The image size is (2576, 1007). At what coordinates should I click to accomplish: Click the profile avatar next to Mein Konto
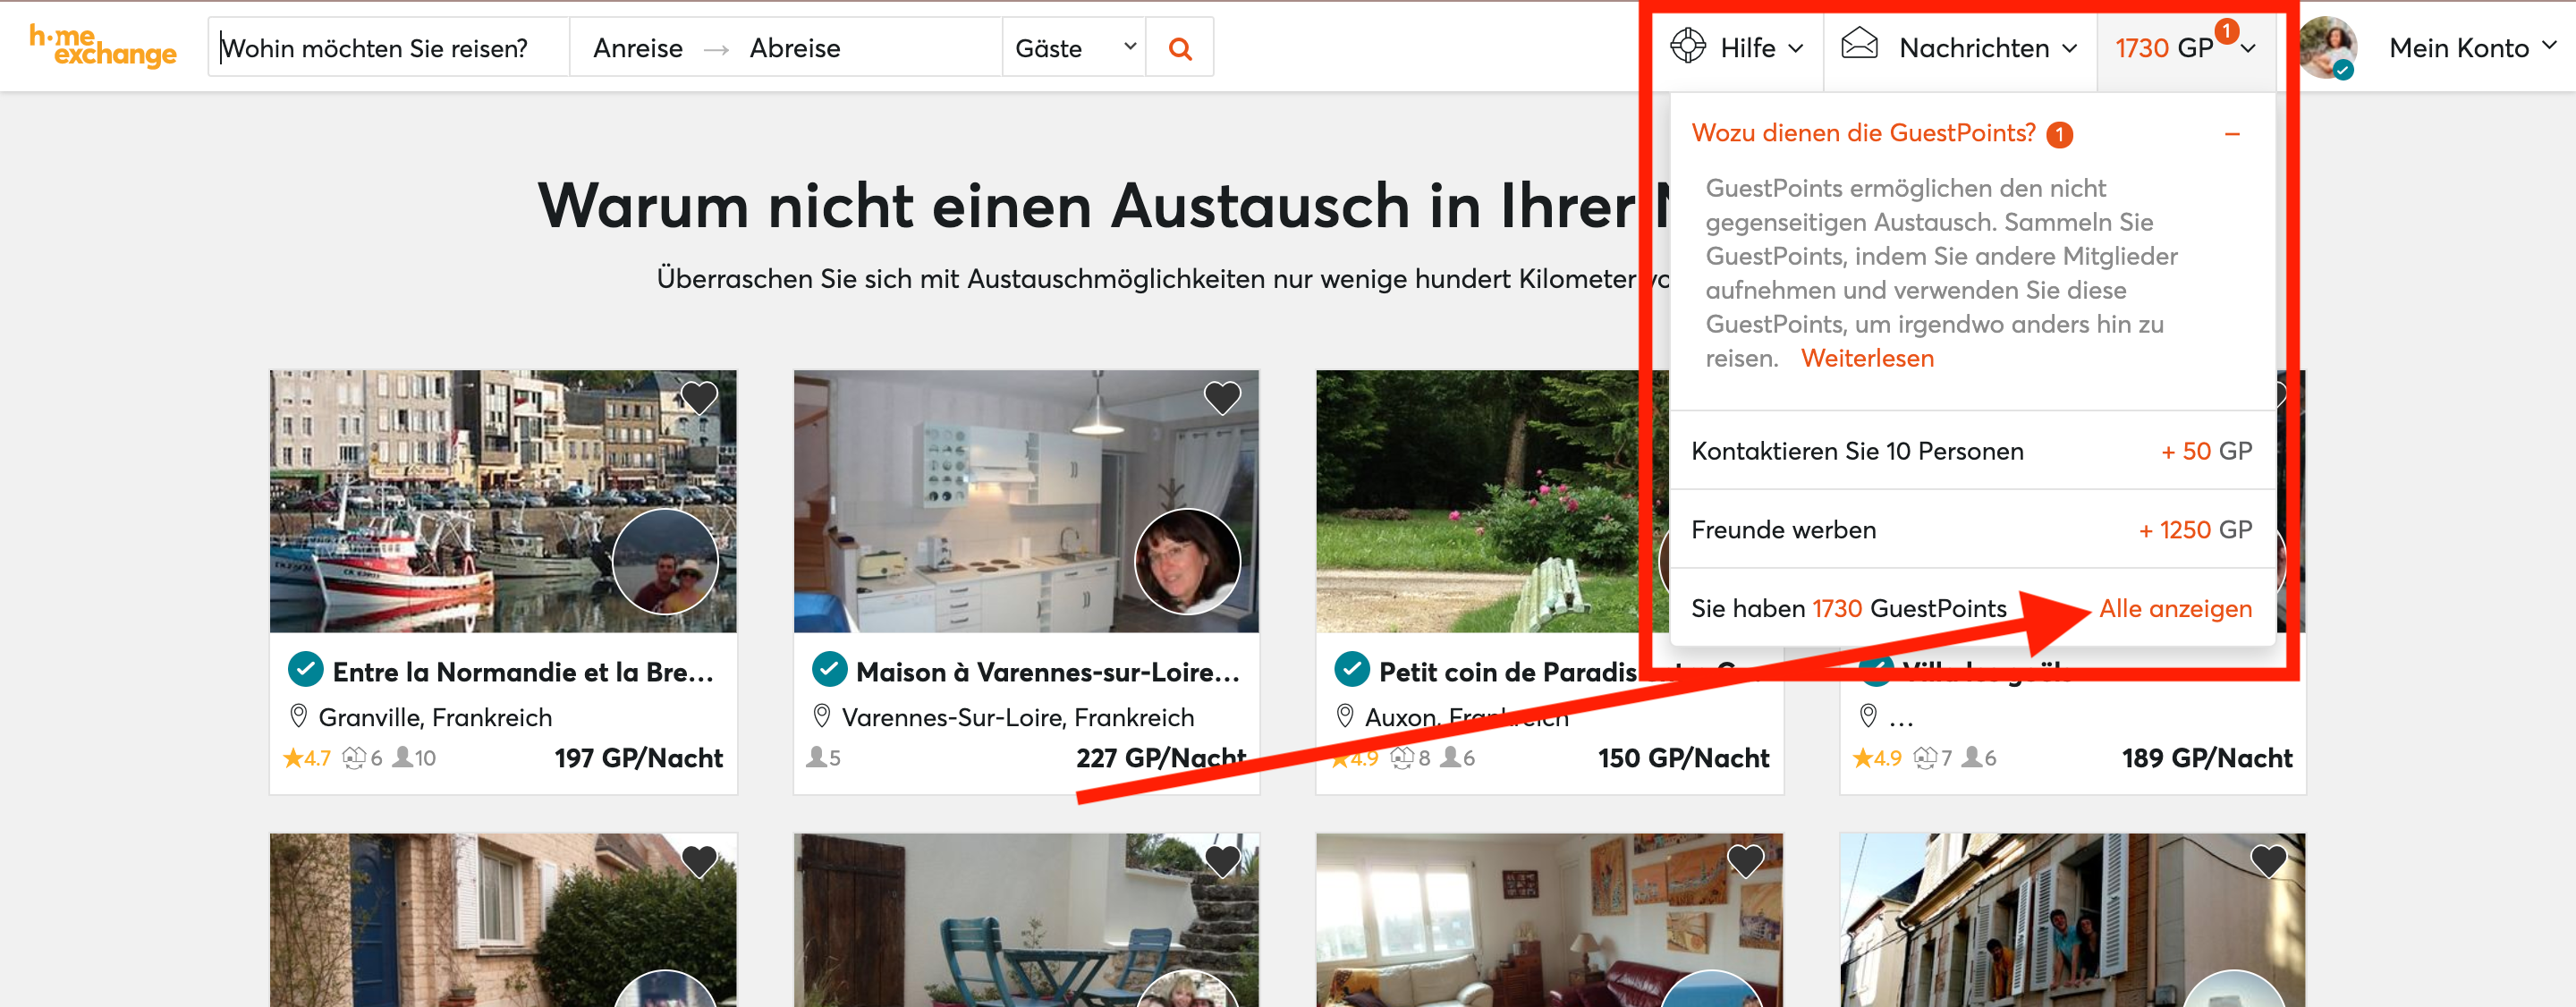point(2327,46)
